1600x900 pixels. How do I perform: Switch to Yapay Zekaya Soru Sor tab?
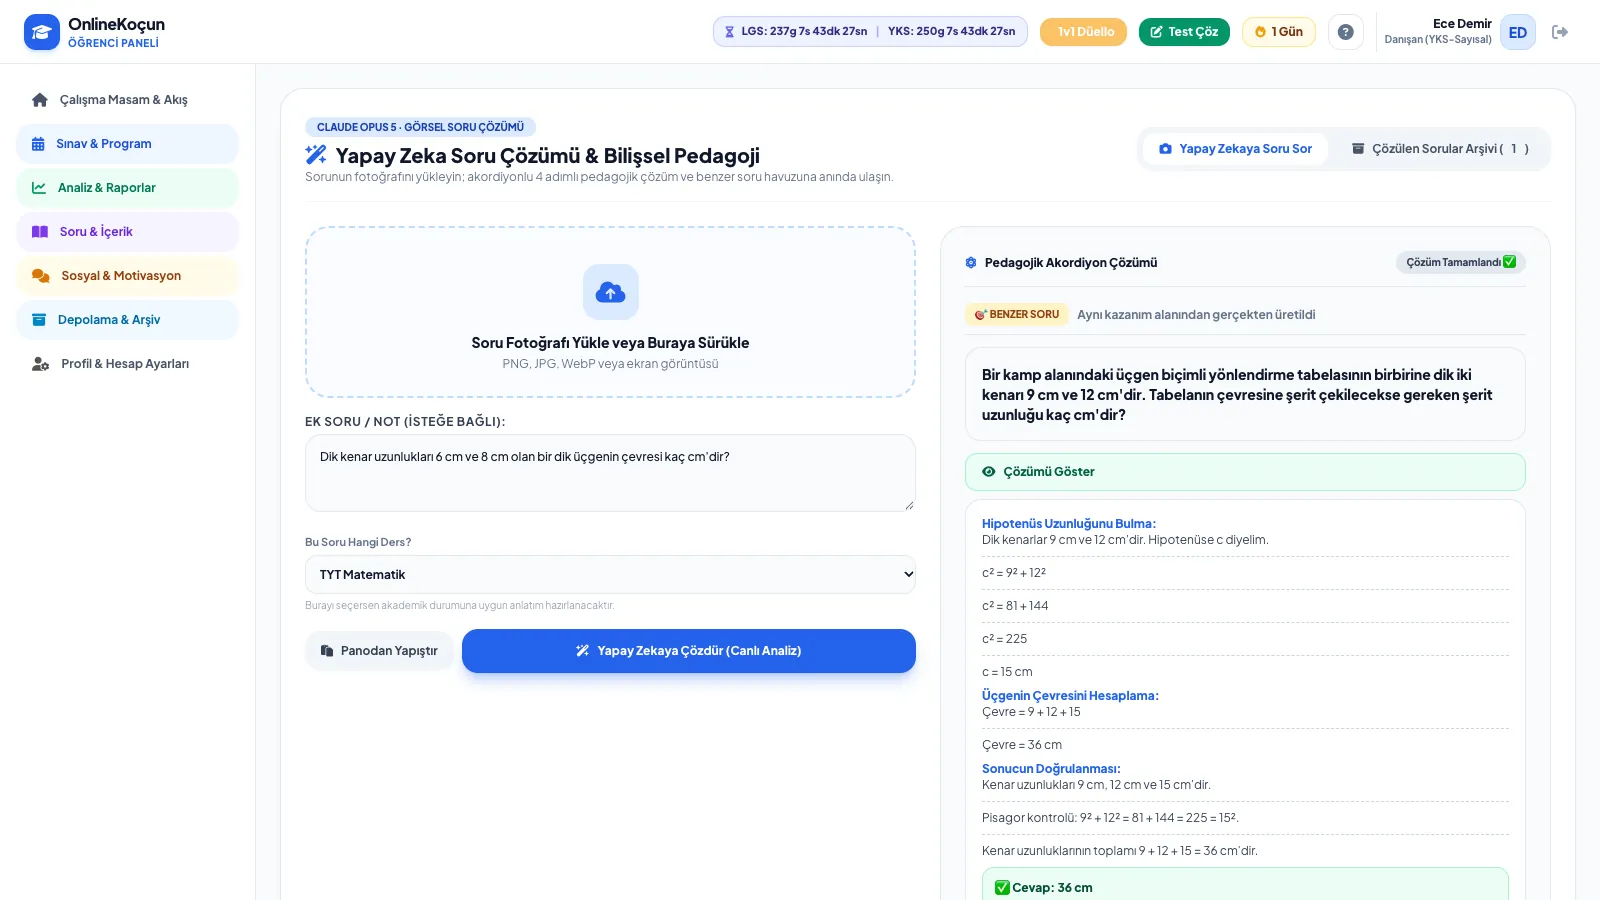[x=1235, y=149]
